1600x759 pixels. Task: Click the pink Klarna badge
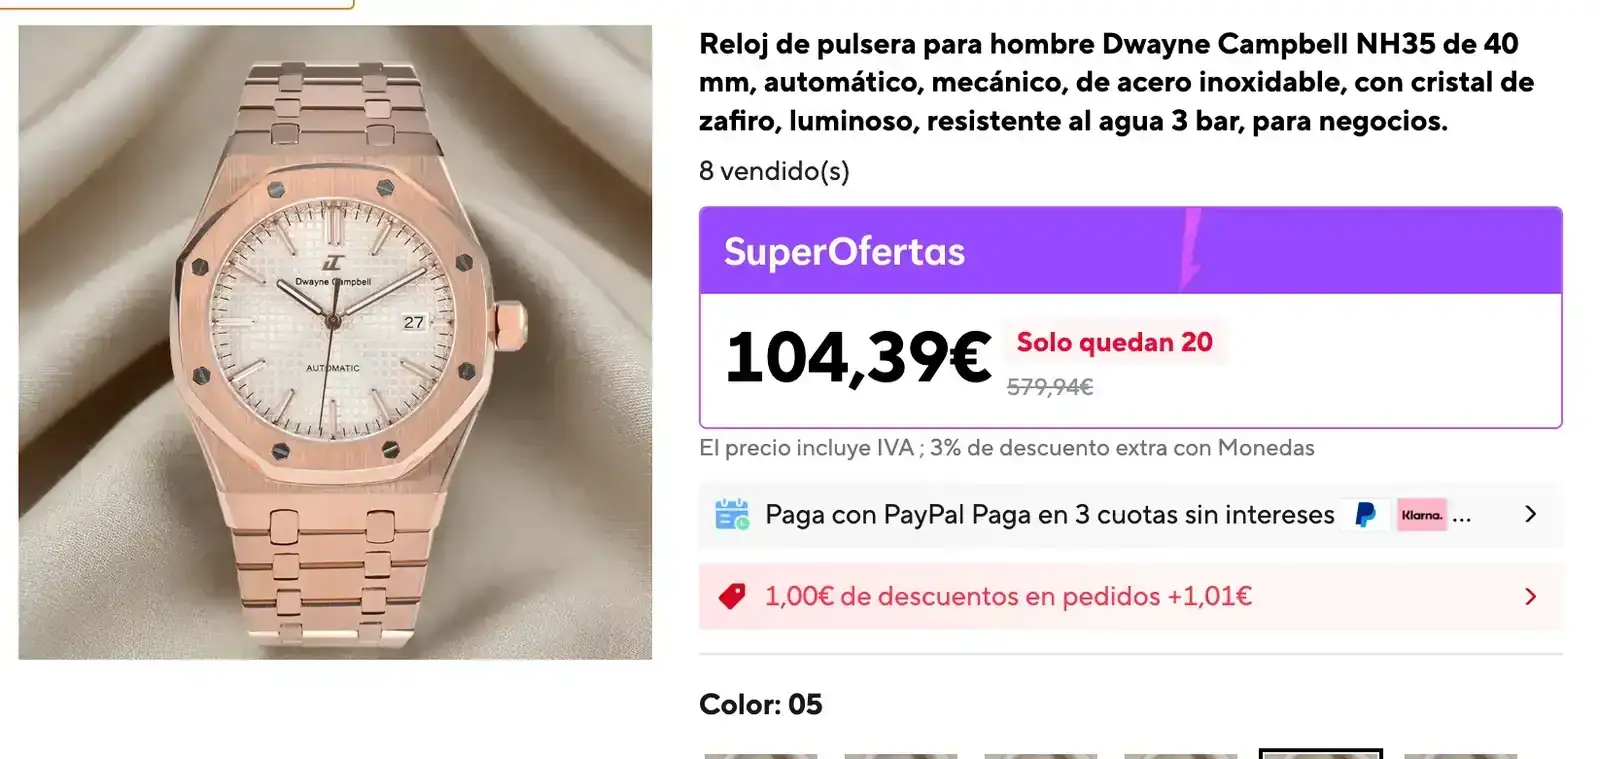[x=1421, y=515]
